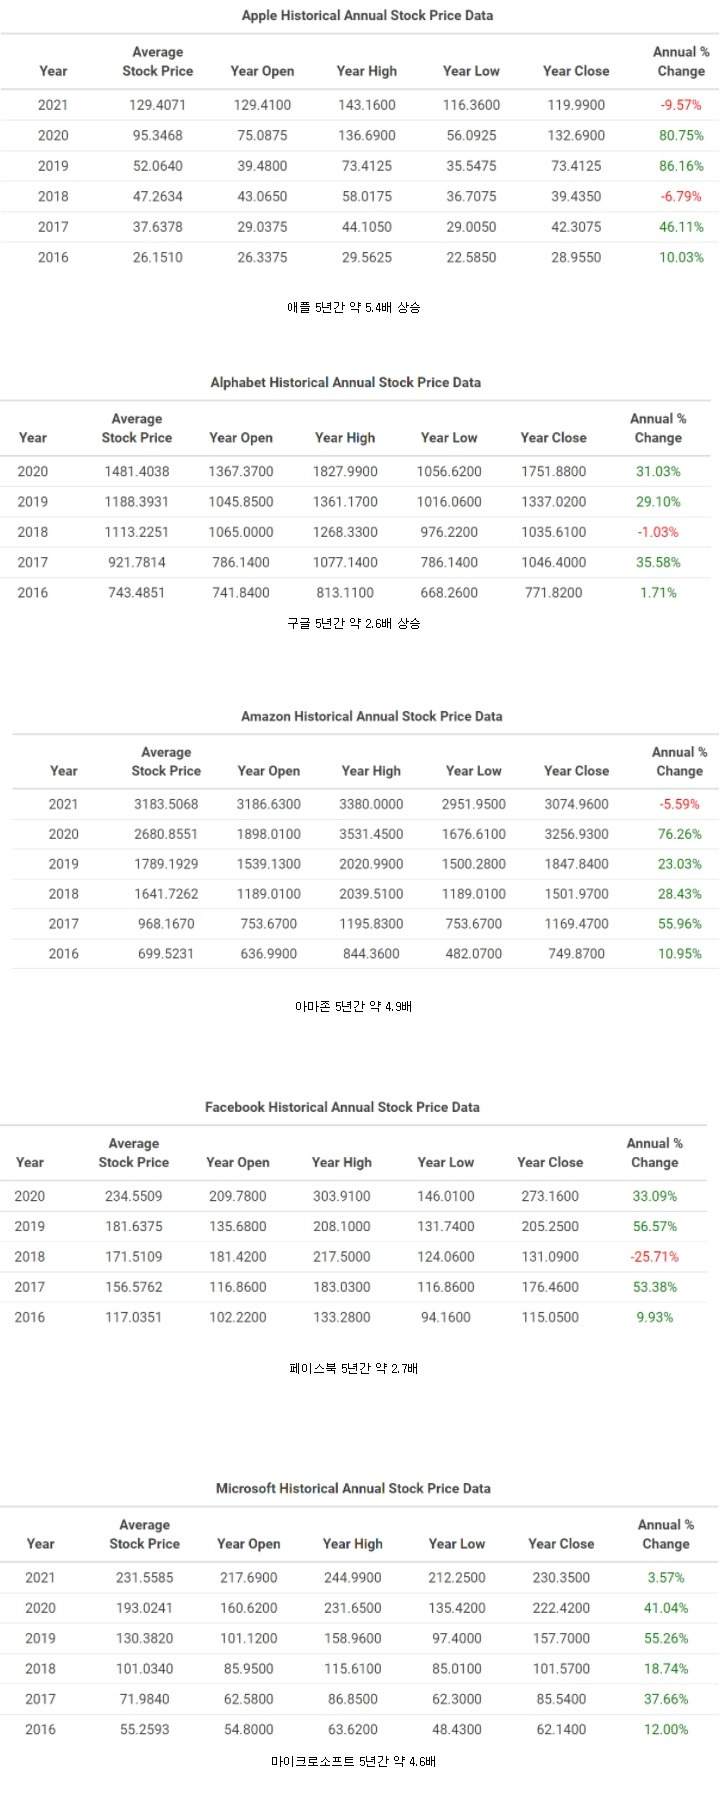Click Year Open header in Alphabet table
This screenshot has height=1800, width=722.
pyautogui.click(x=240, y=437)
